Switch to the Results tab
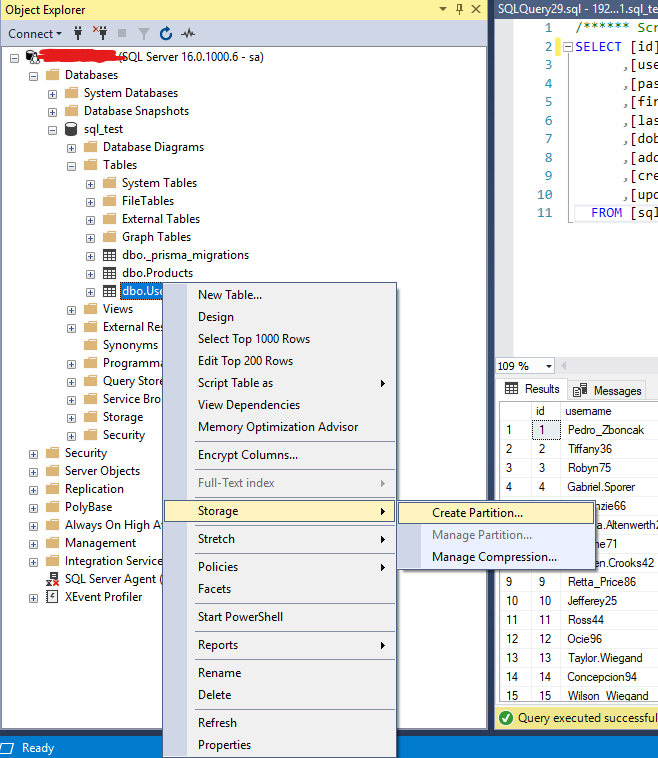 pyautogui.click(x=532, y=389)
